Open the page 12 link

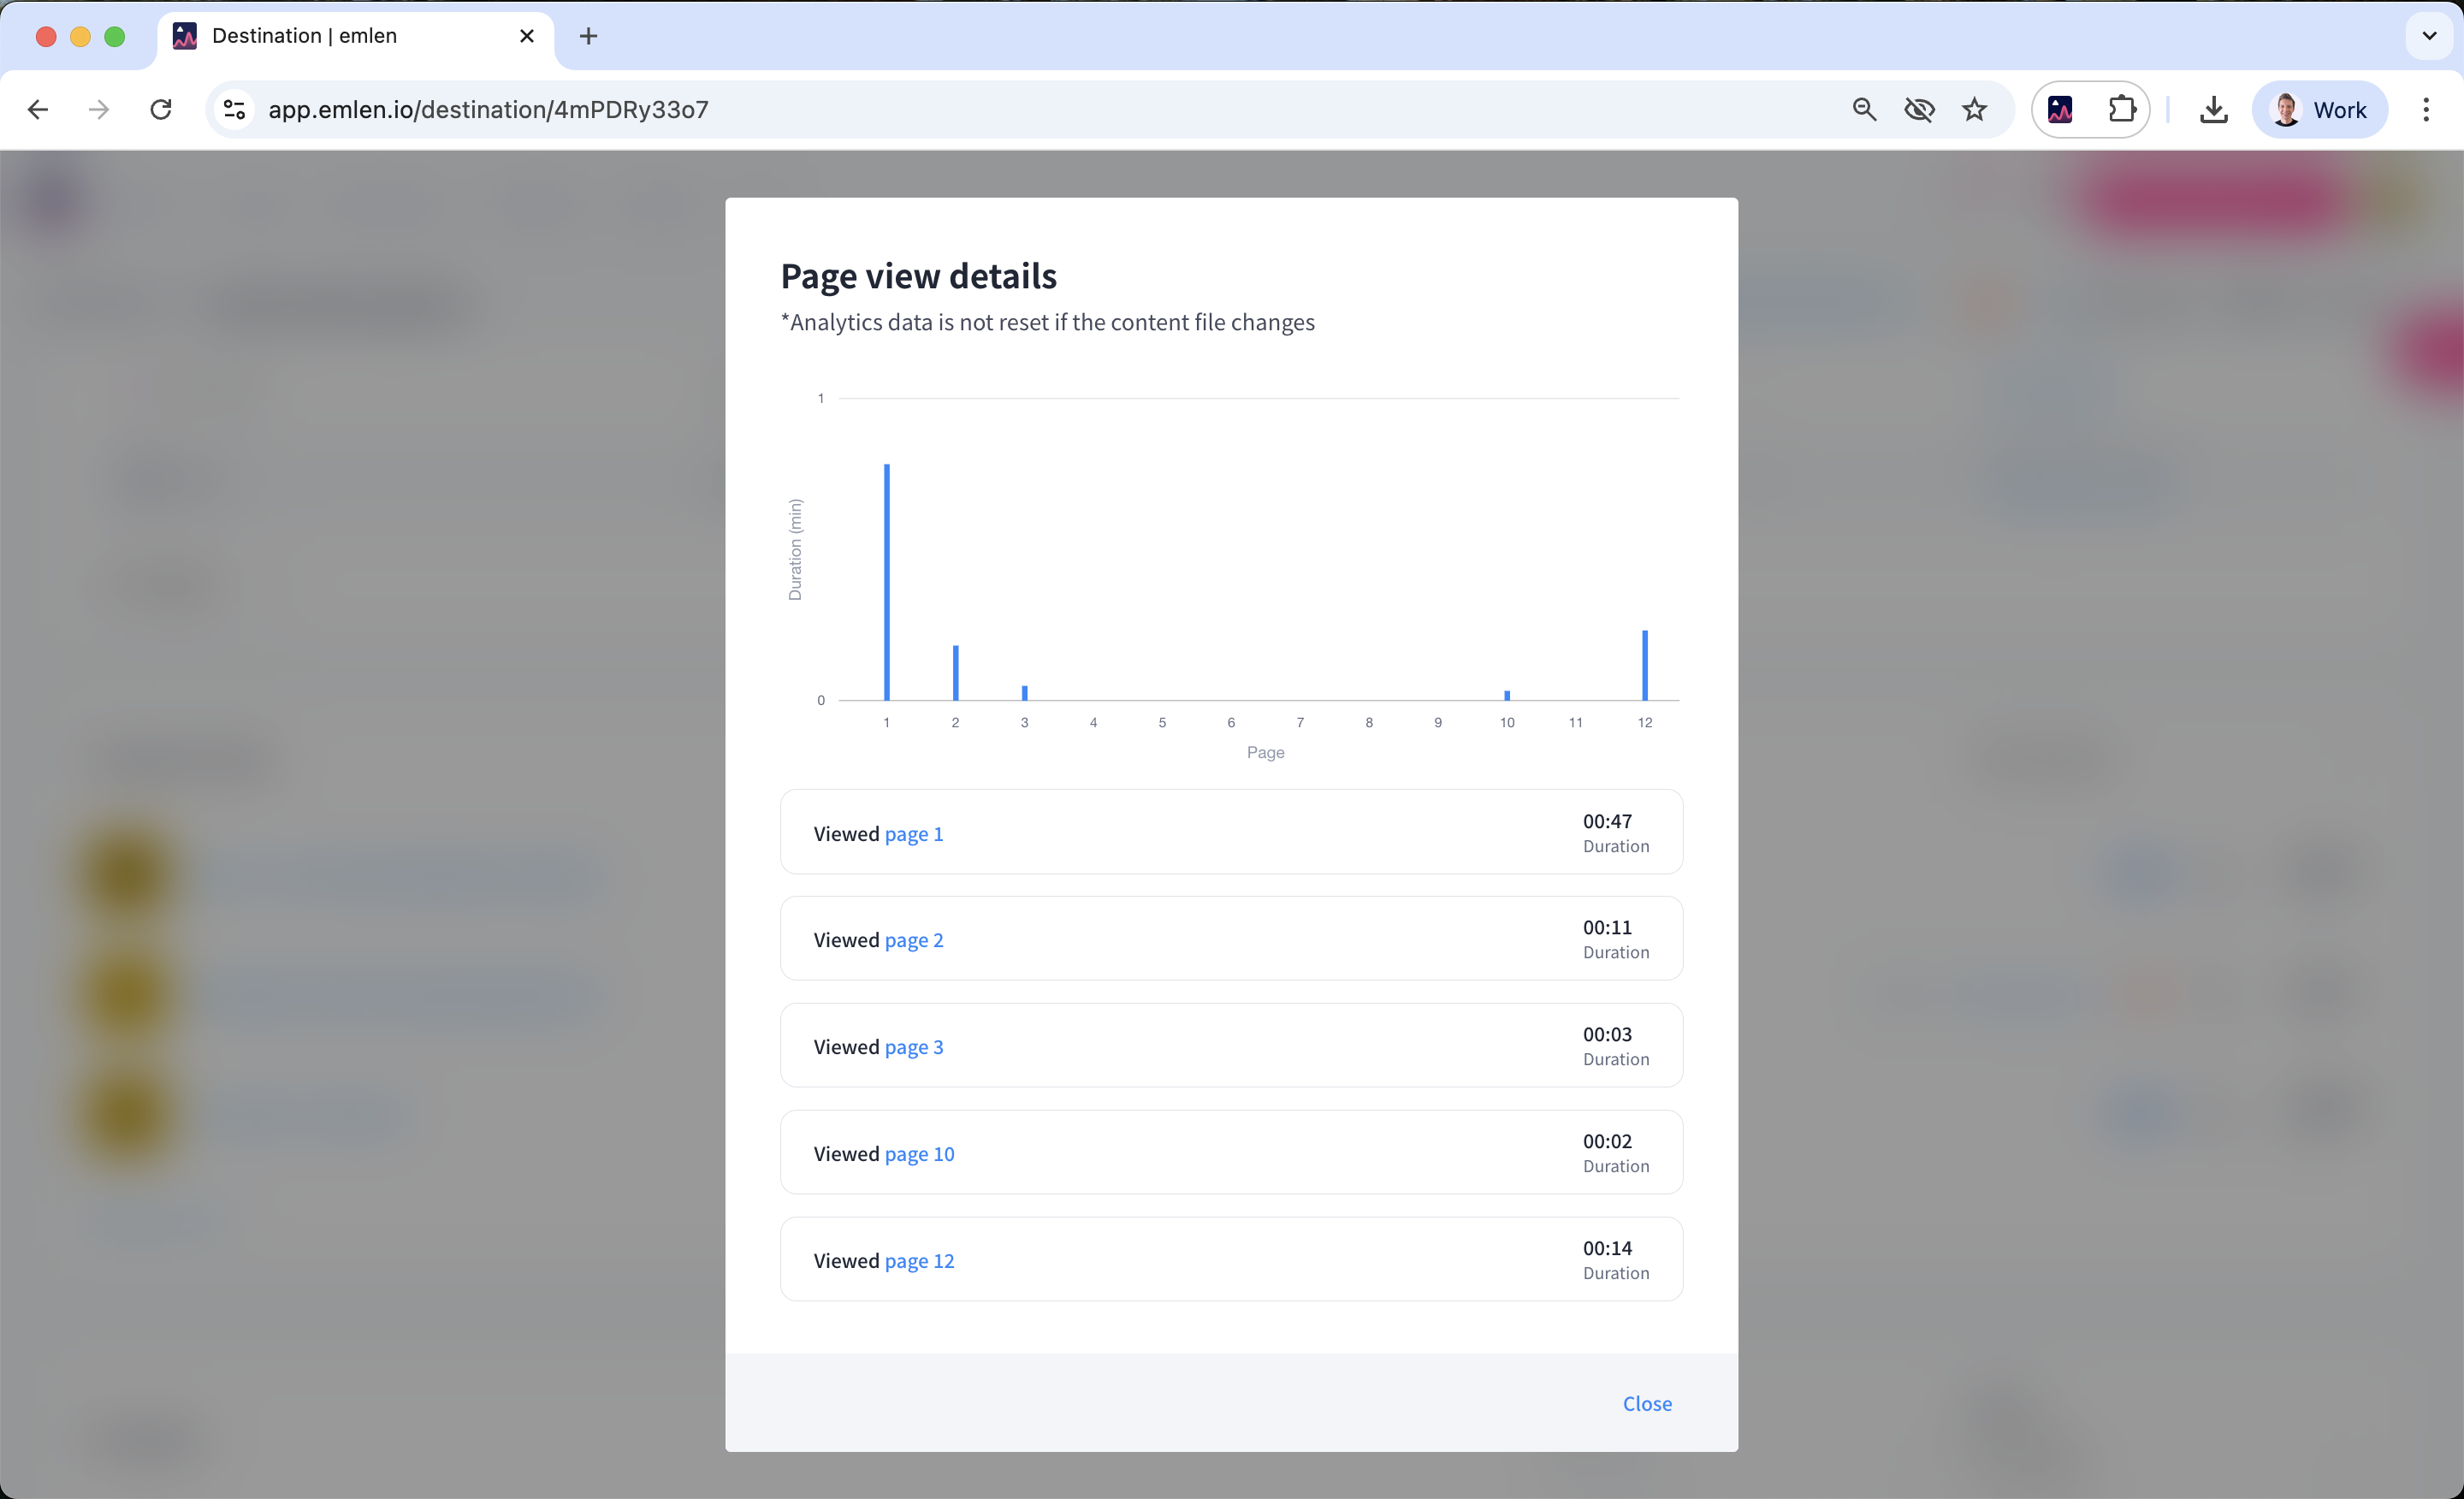[x=919, y=1261]
